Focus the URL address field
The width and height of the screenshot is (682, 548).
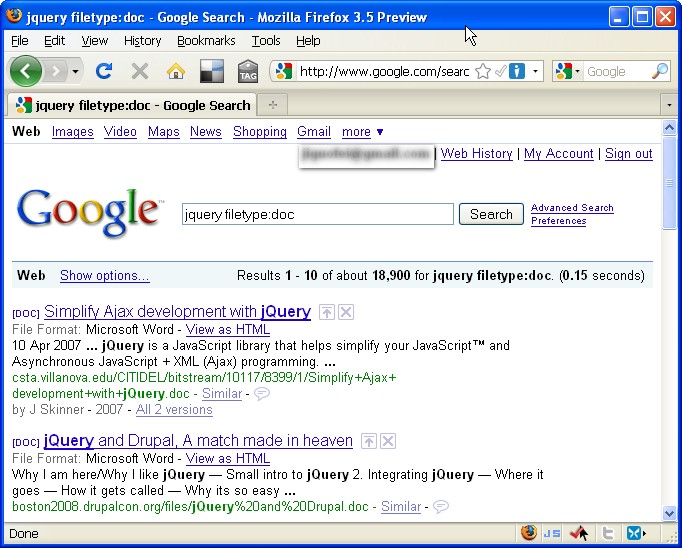(x=384, y=71)
